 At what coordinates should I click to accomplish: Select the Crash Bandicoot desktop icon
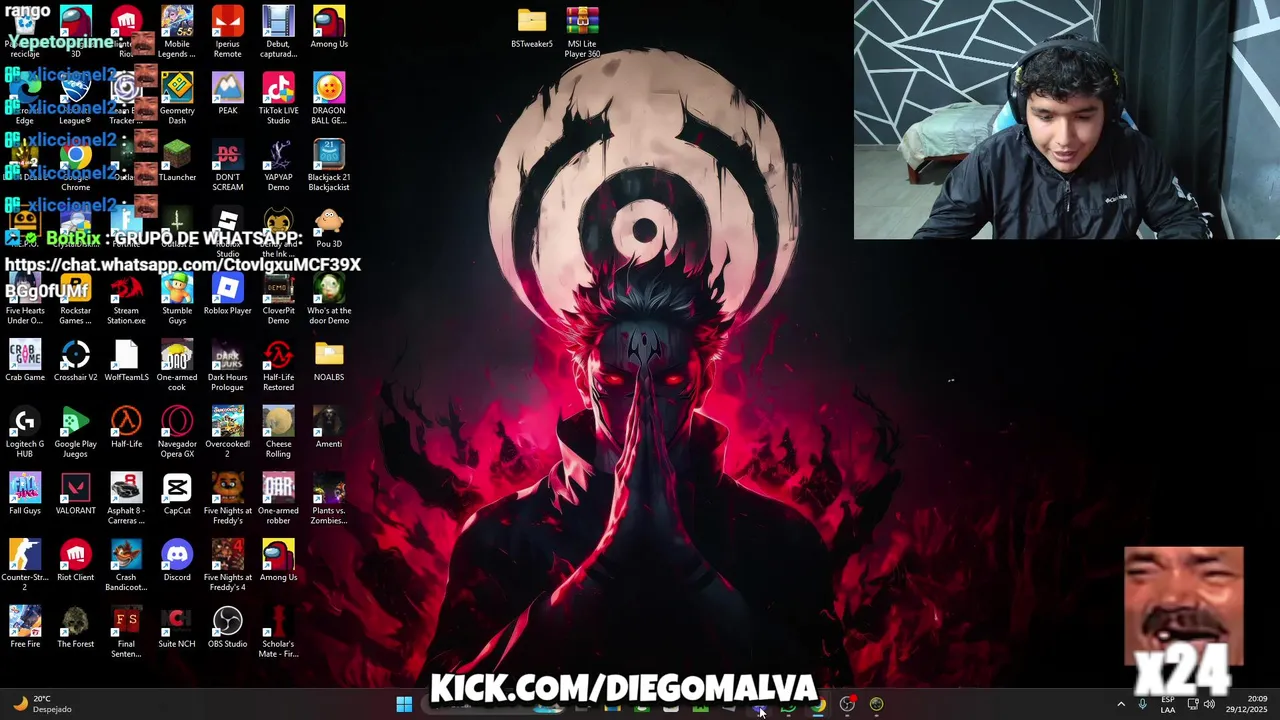(x=126, y=565)
